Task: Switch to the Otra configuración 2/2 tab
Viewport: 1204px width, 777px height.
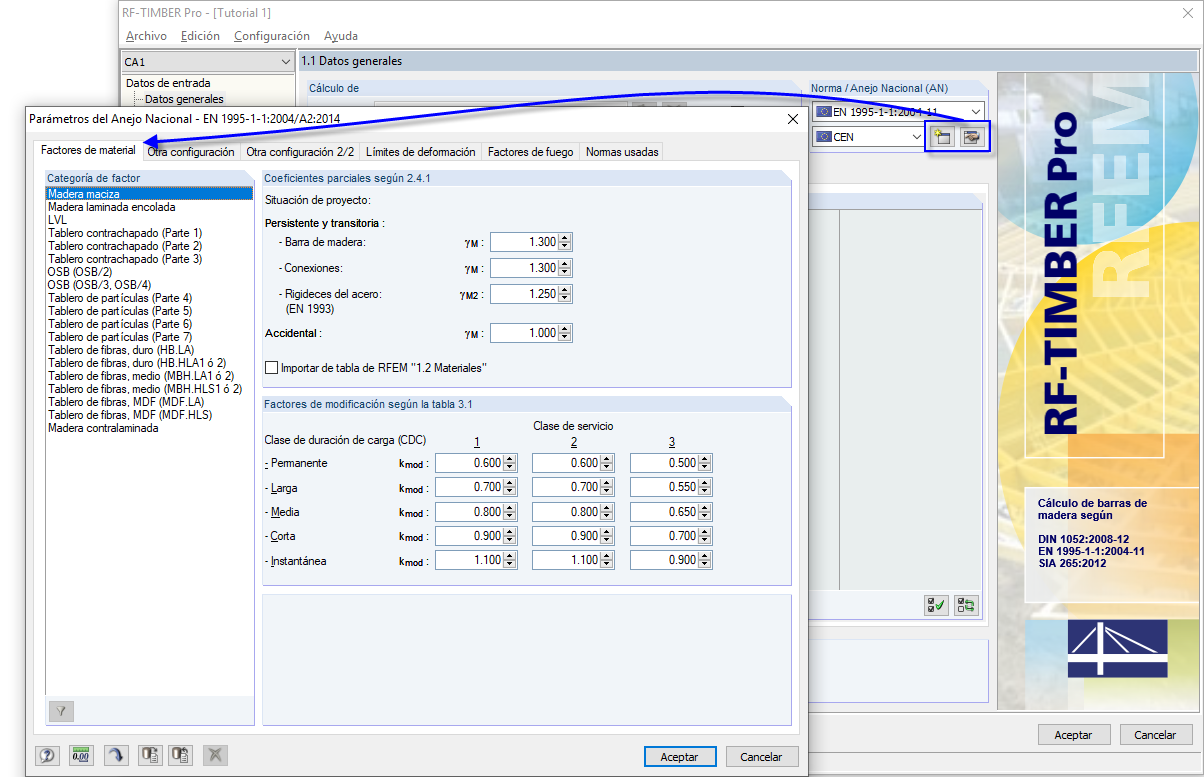Action: [x=300, y=152]
